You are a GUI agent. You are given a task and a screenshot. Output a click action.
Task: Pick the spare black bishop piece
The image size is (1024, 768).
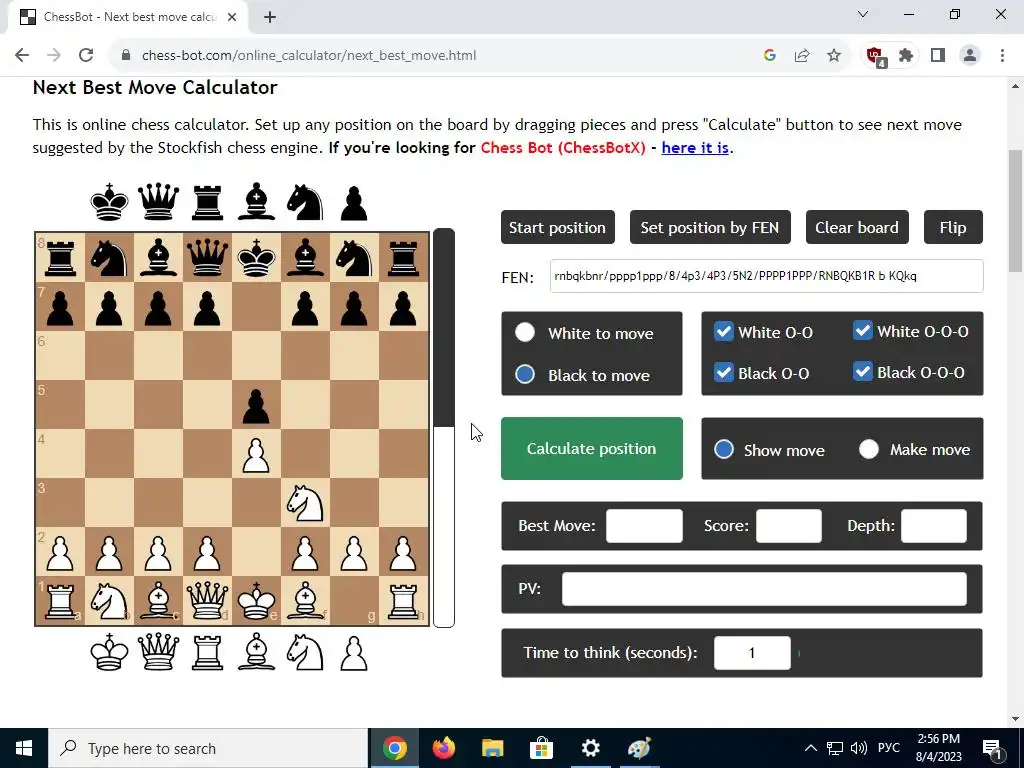(x=256, y=202)
